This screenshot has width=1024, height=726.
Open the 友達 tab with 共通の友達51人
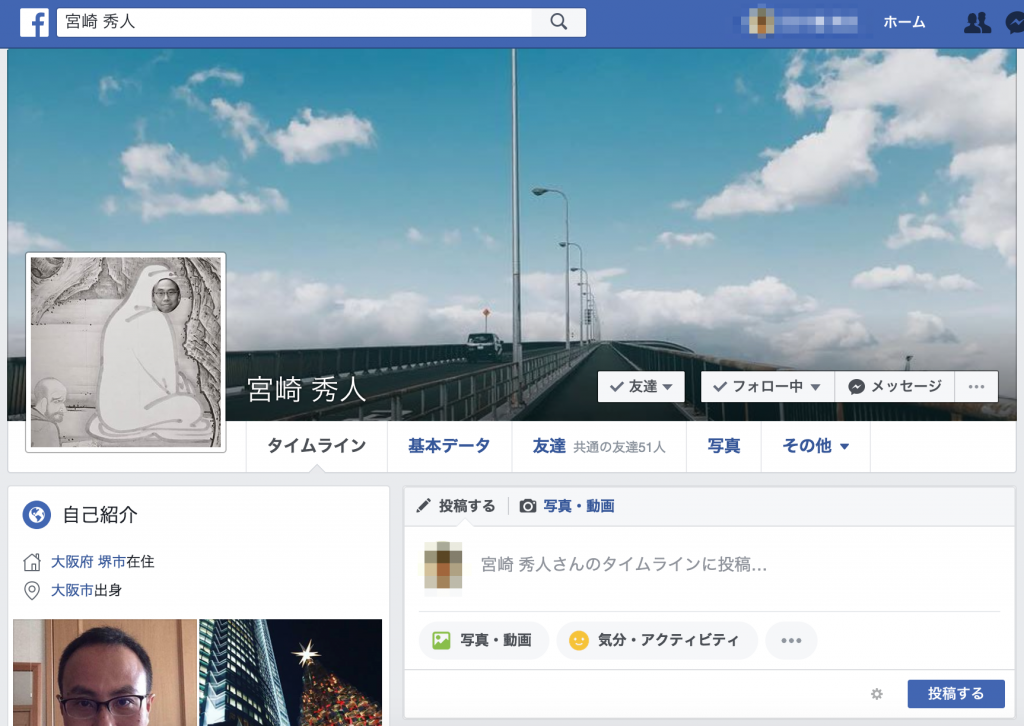click(599, 446)
